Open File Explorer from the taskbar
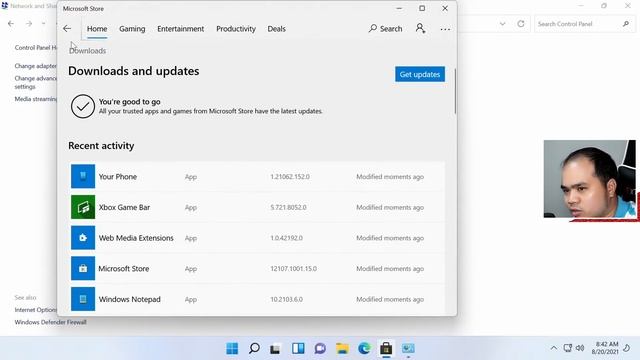 click(x=342, y=348)
